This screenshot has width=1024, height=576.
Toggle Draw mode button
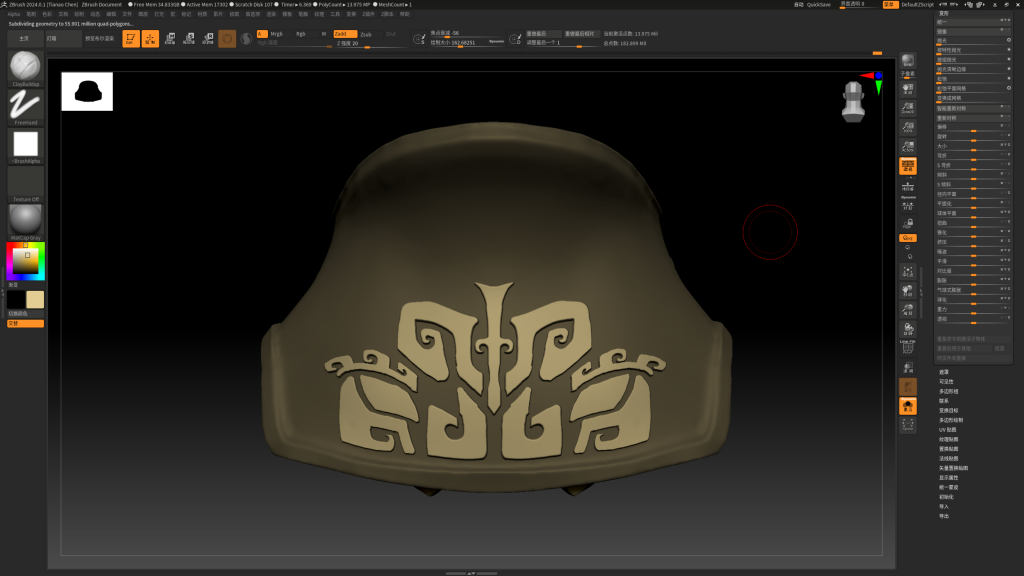pos(150,39)
